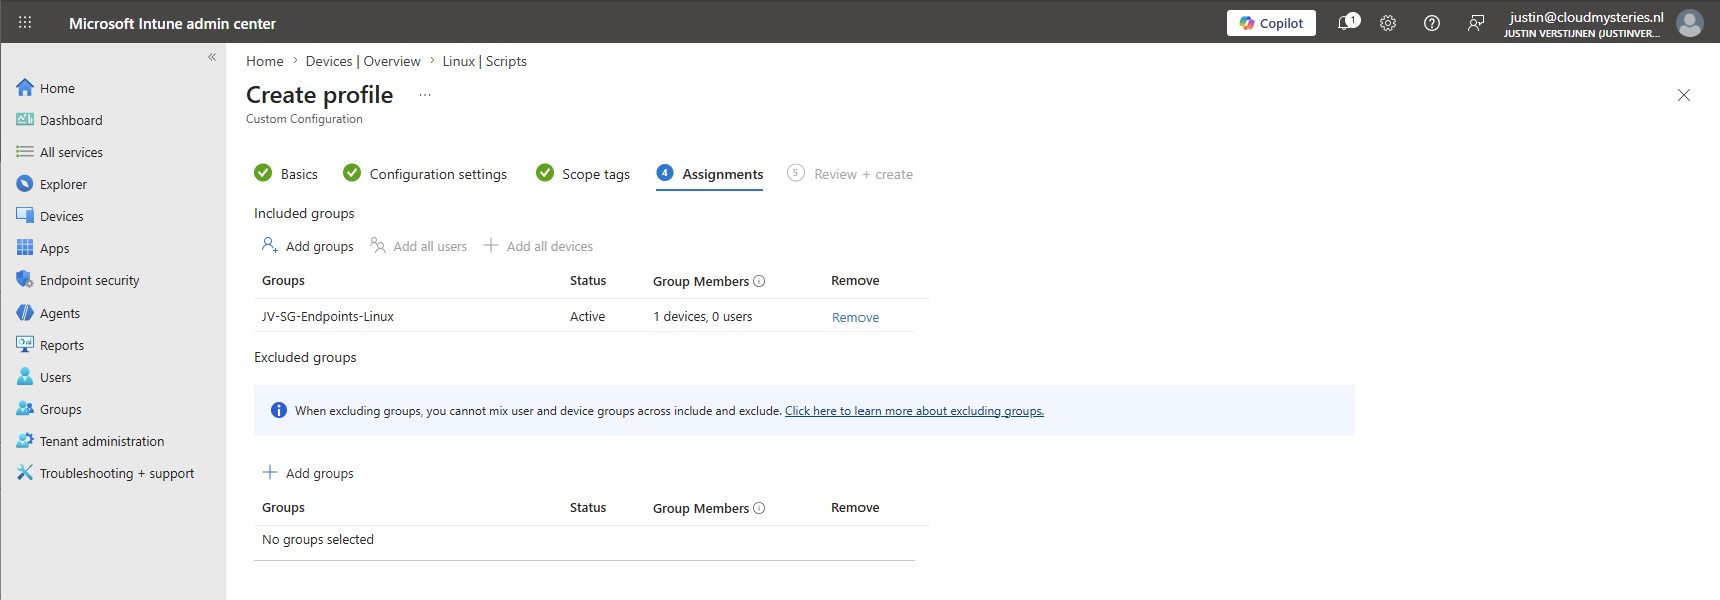Click the Users icon in sidebar

(25, 377)
